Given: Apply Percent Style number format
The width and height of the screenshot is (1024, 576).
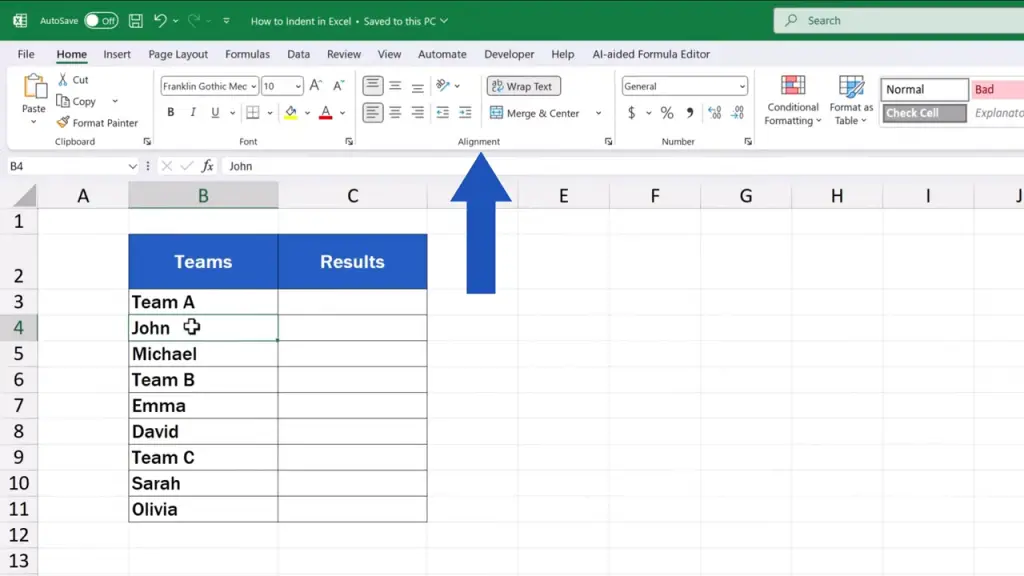Looking at the screenshot, I should (667, 113).
